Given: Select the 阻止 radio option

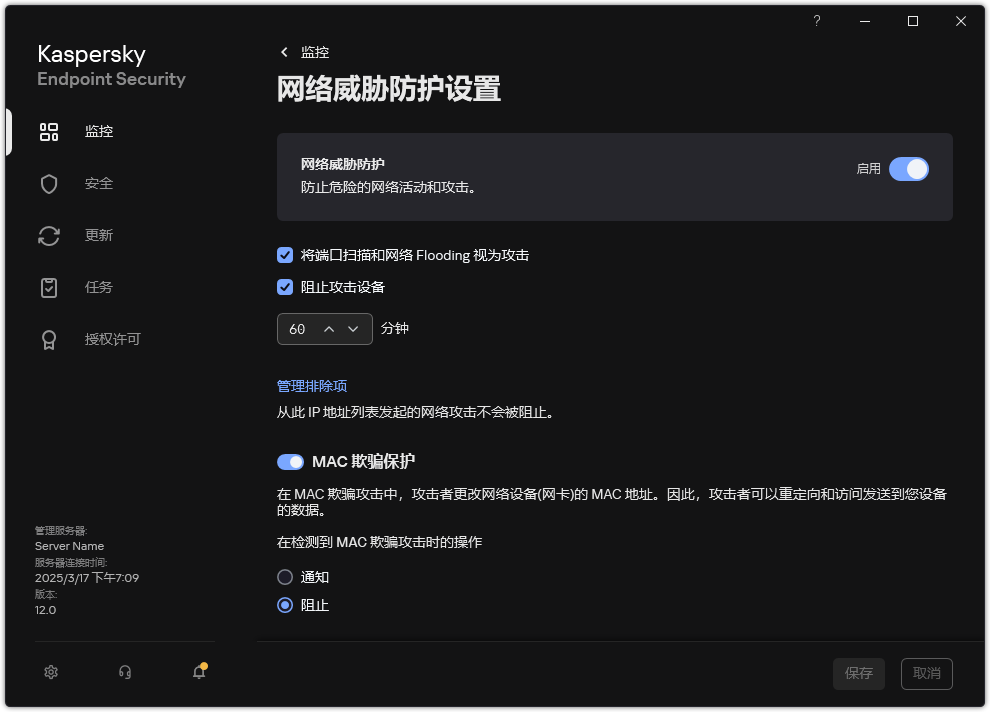Looking at the screenshot, I should pyautogui.click(x=285, y=605).
